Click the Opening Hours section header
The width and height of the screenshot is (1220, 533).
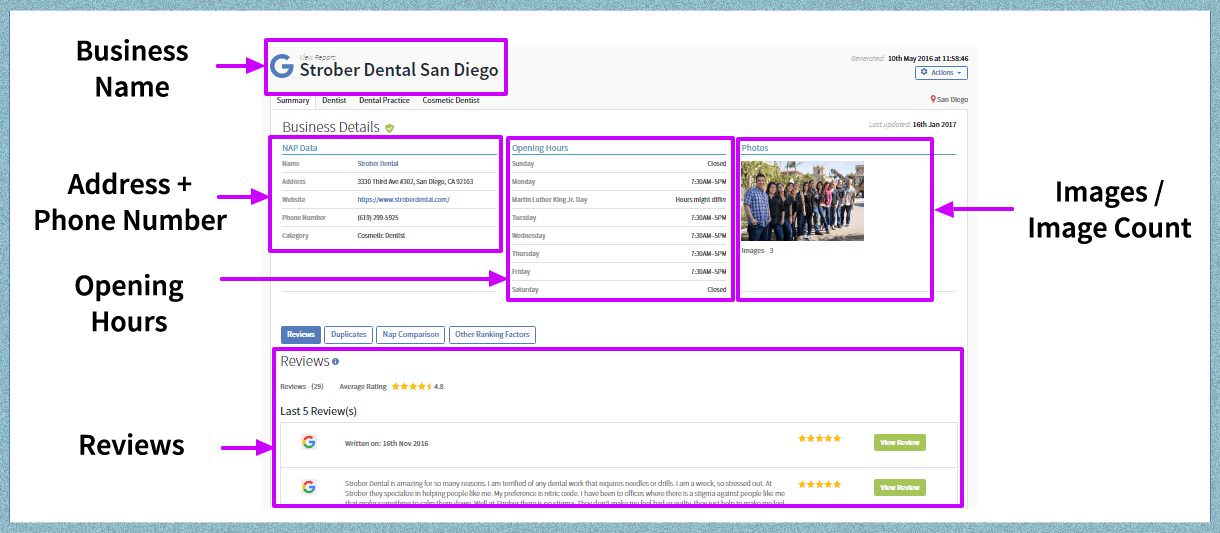540,148
